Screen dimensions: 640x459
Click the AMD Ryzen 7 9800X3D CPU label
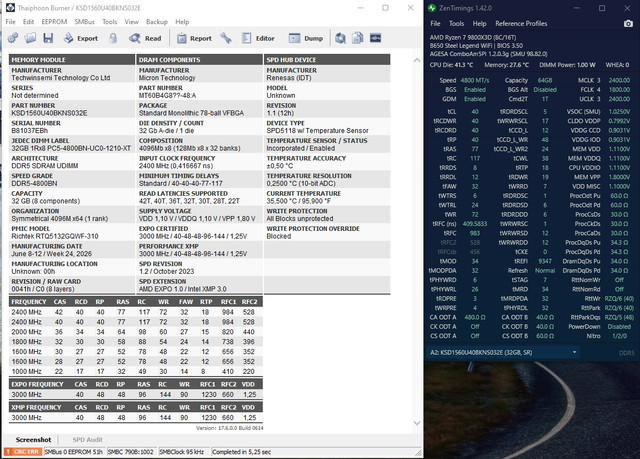pyautogui.click(x=473, y=38)
